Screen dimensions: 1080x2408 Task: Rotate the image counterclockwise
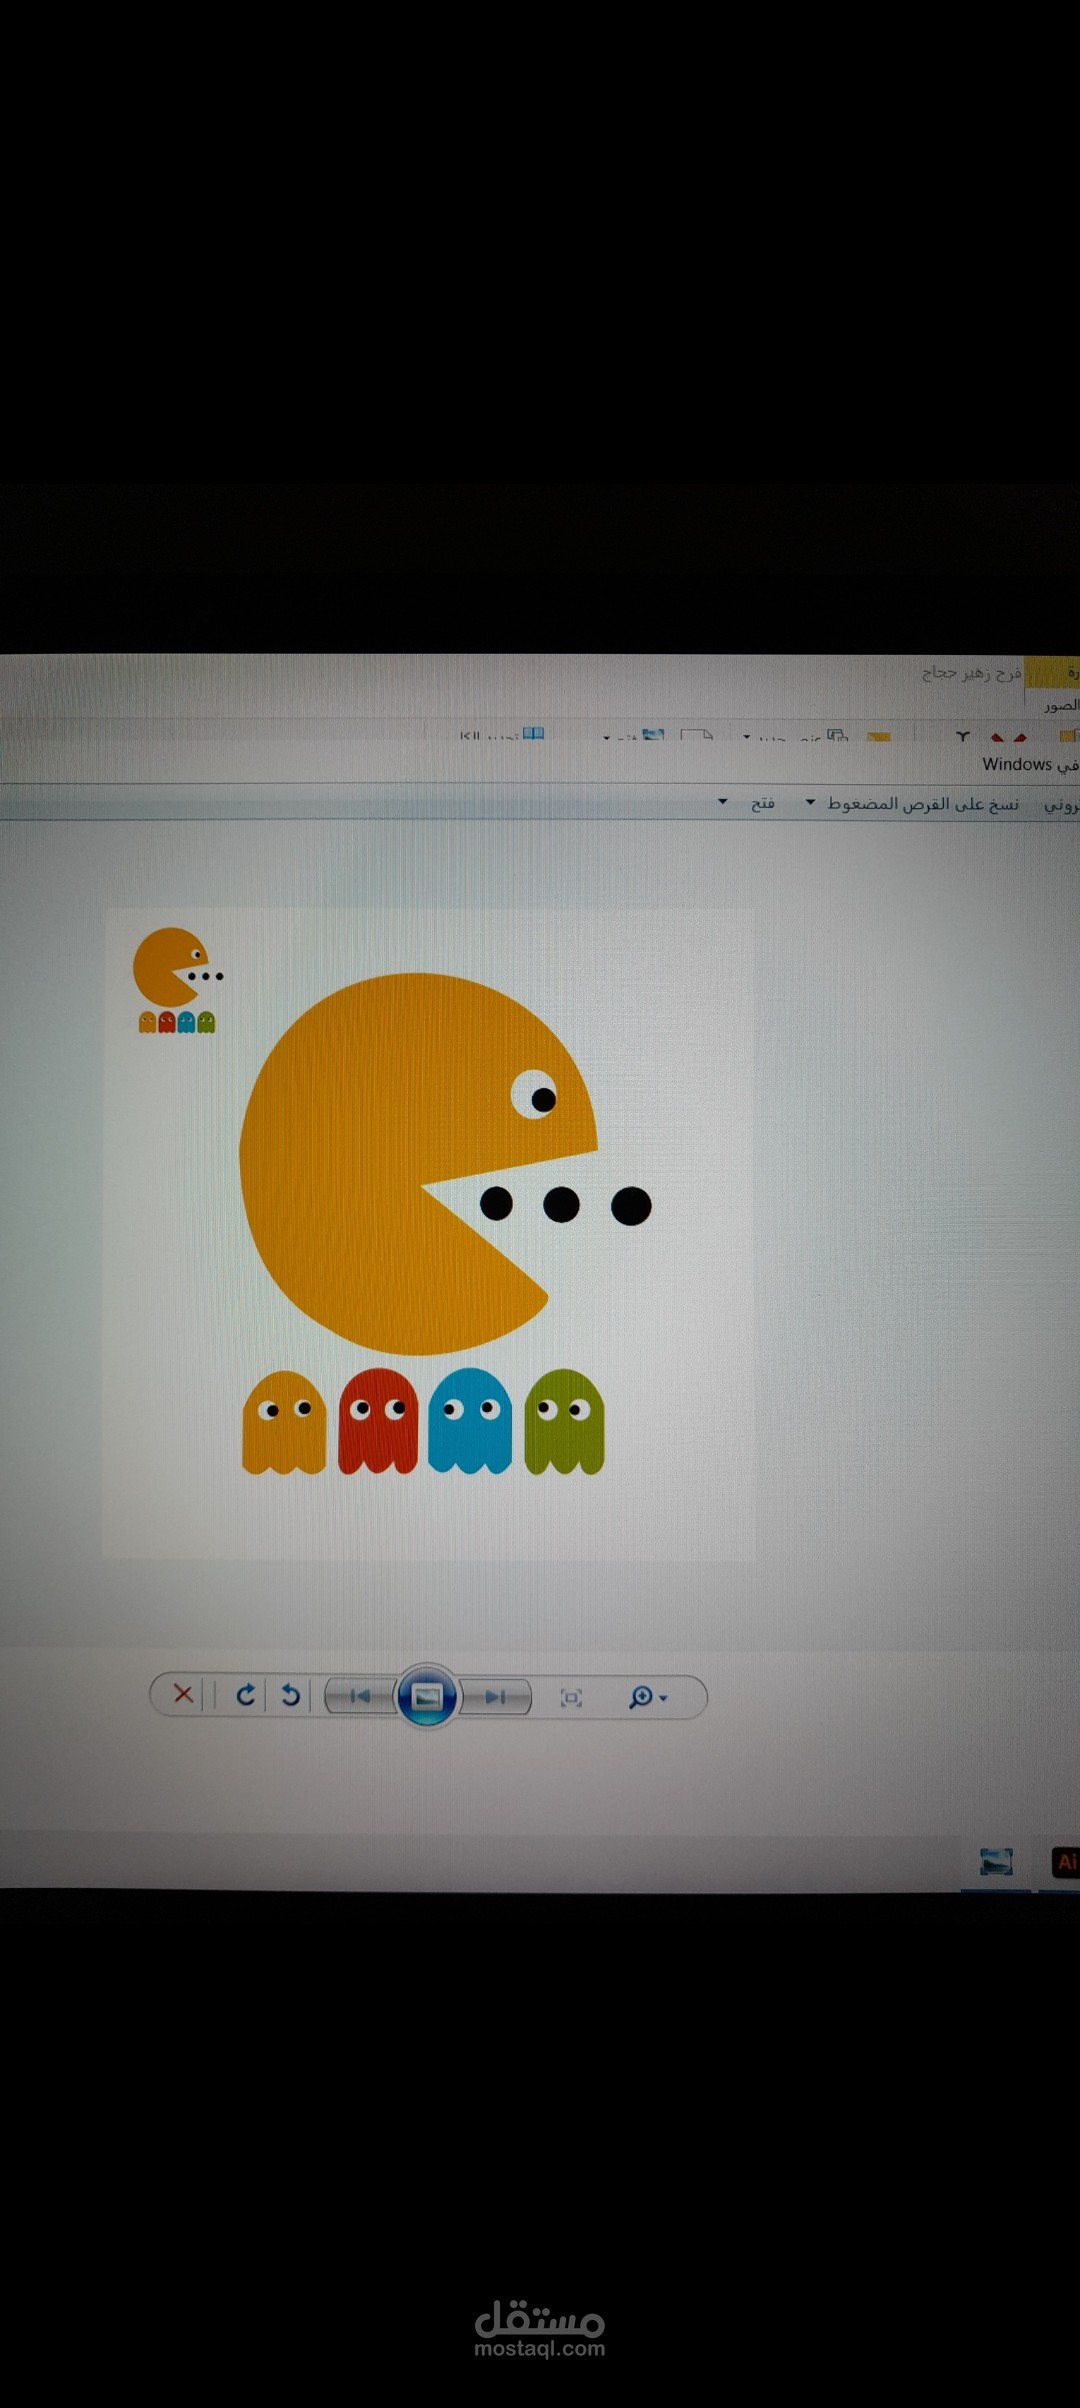290,1695
